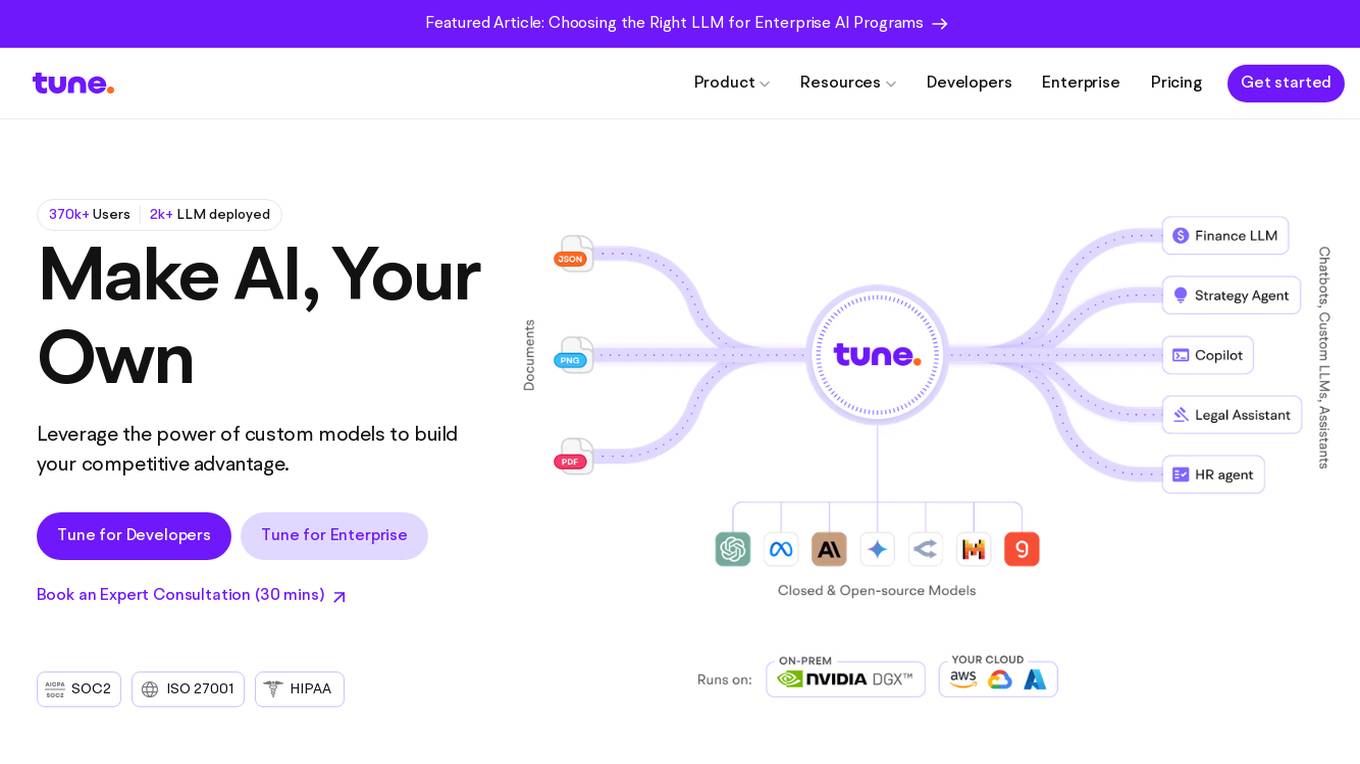Open the Pricing nav item
1360x764 pixels.
[1176, 83]
